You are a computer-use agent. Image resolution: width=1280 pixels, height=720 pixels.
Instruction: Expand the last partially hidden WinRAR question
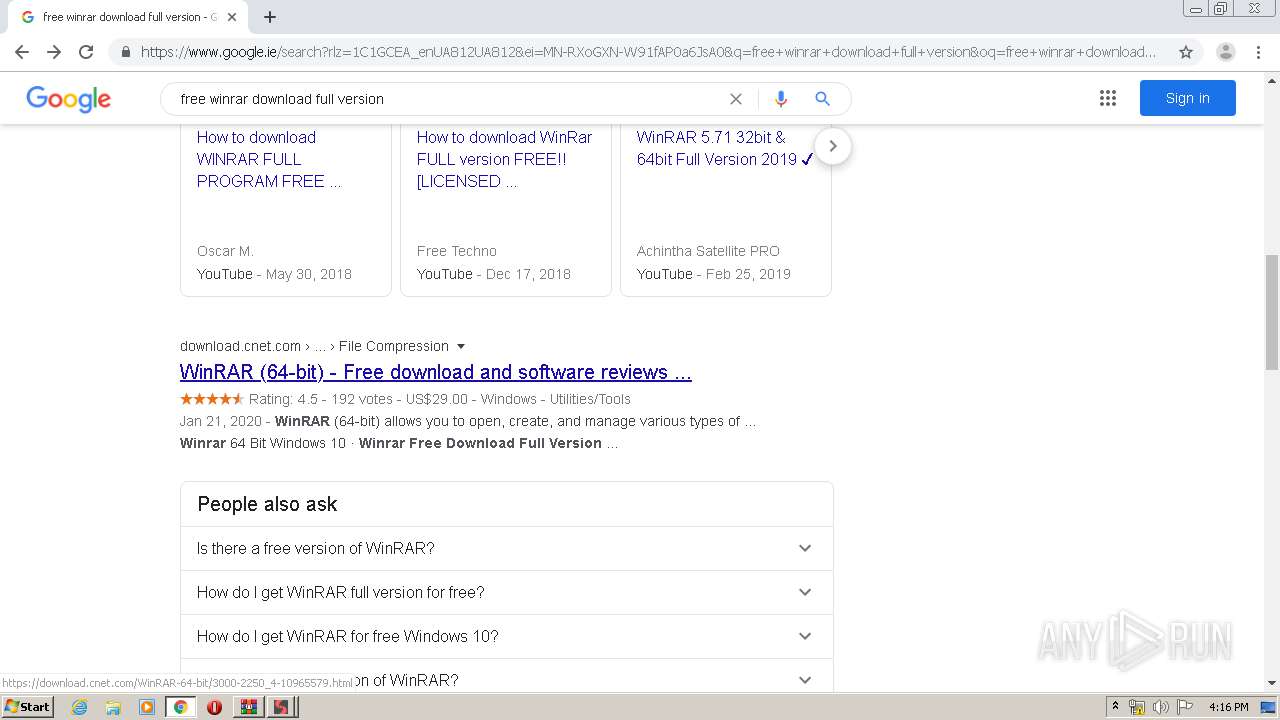tap(507, 678)
